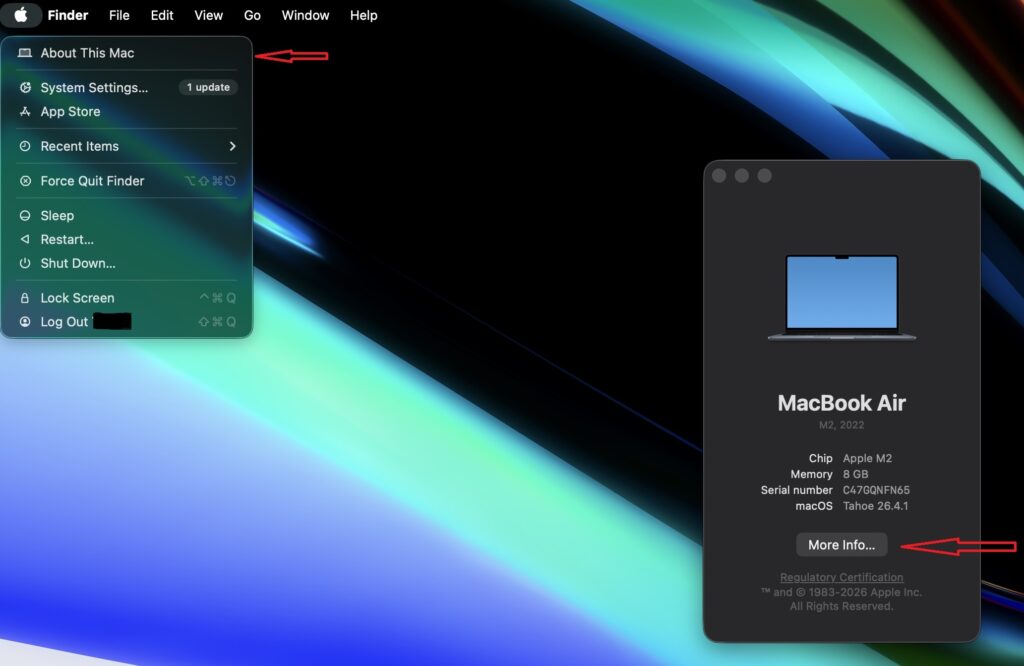
Task: Click the Memory label in About window
Action: [x=811, y=474]
